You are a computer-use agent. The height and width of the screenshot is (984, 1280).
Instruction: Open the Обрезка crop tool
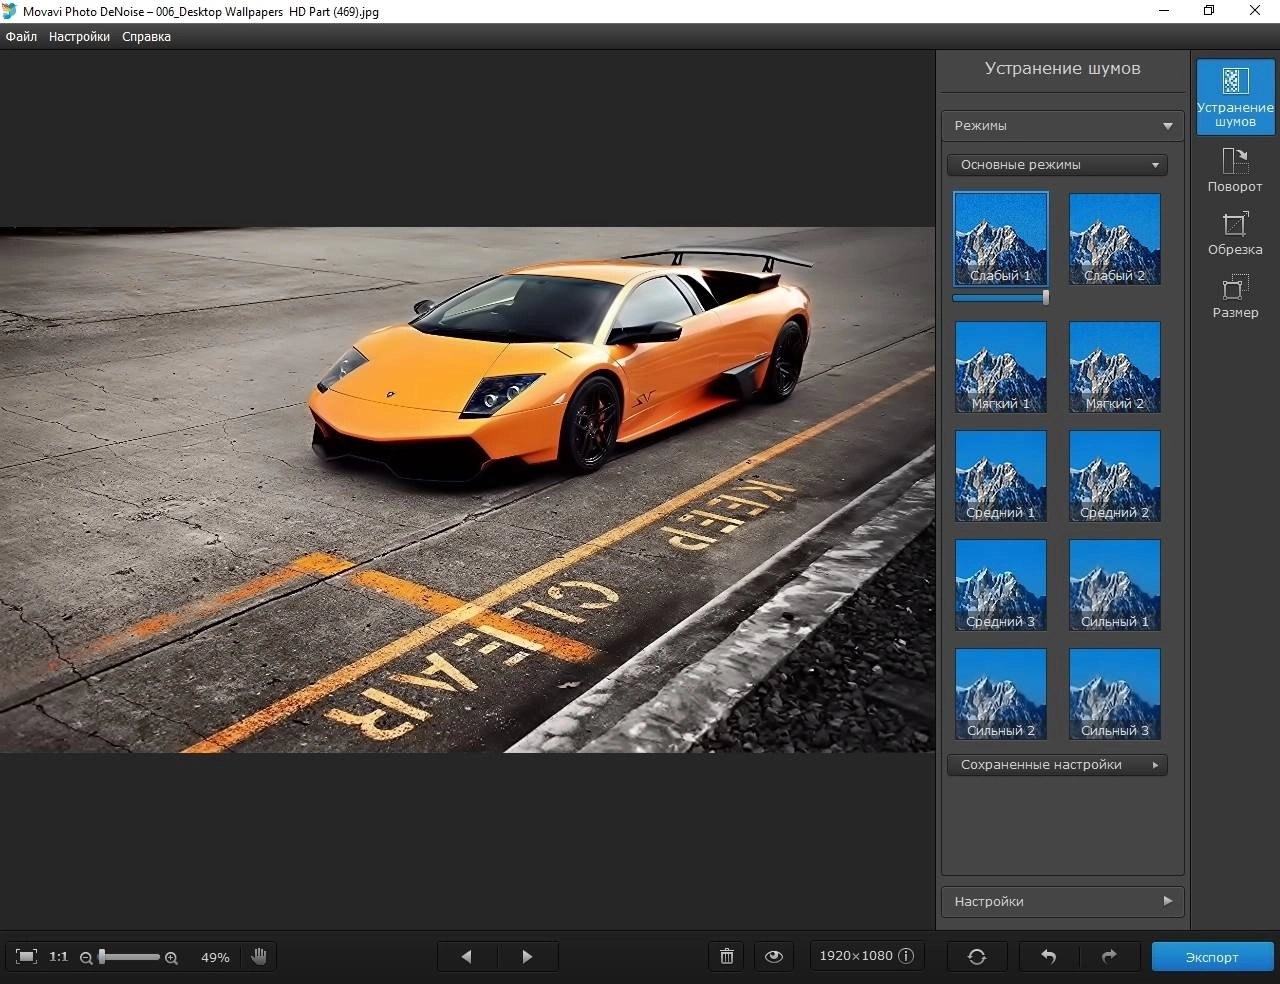pos(1235,234)
